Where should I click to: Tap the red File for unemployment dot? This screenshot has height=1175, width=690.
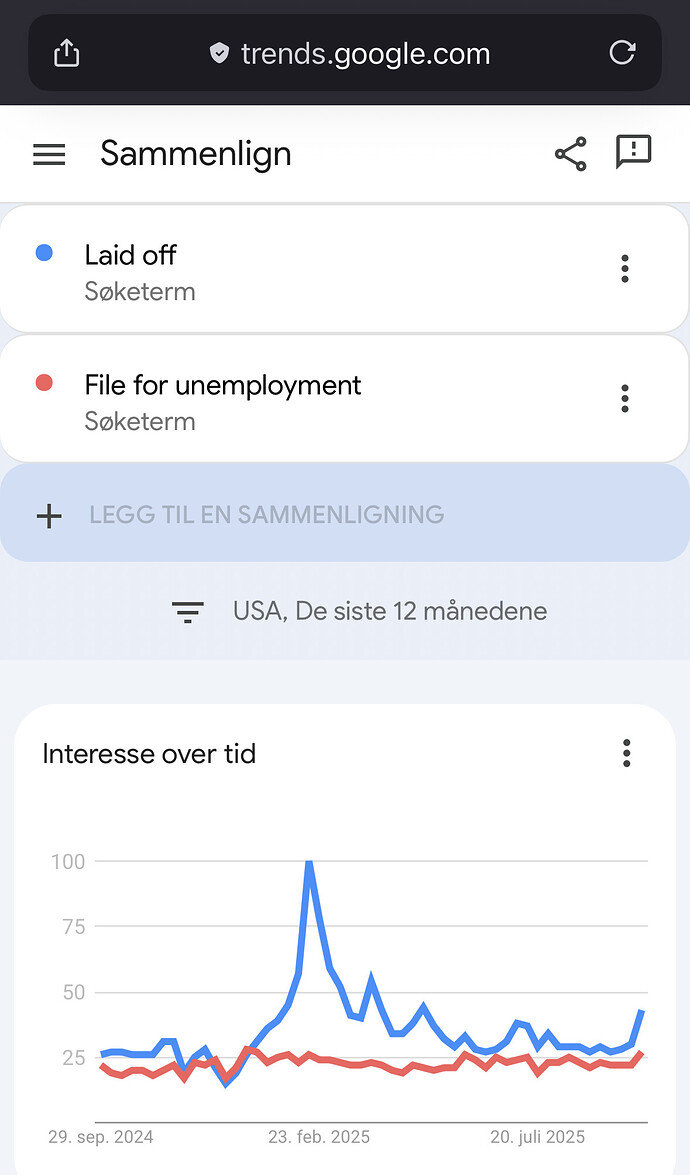pyautogui.click(x=44, y=383)
